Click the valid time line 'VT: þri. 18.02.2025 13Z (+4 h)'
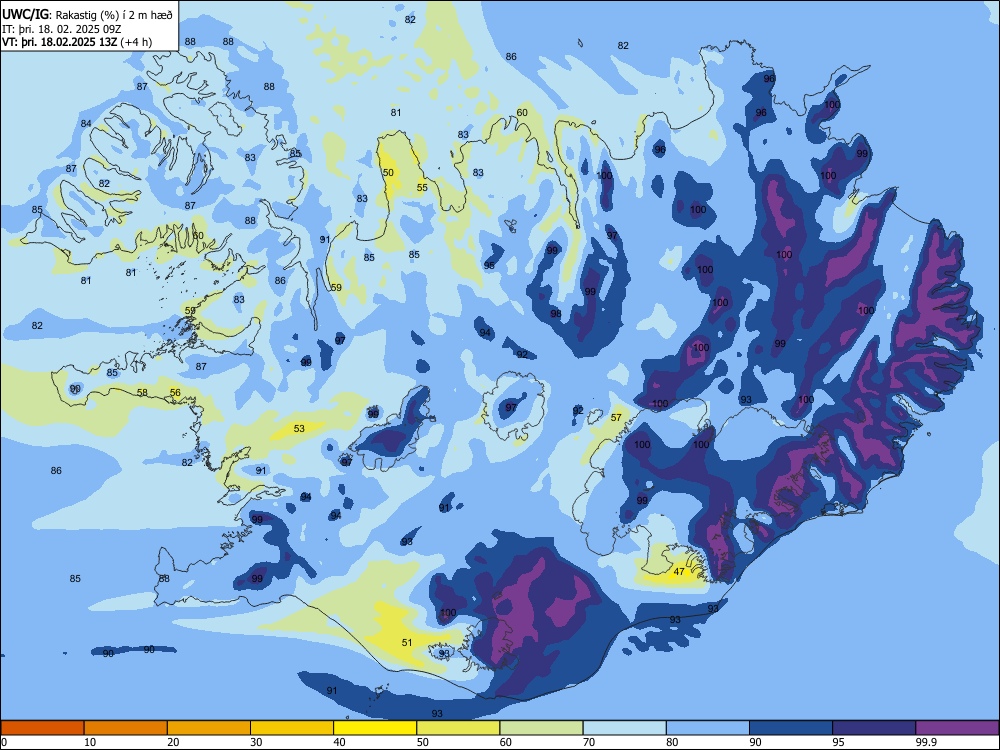 pos(77,43)
